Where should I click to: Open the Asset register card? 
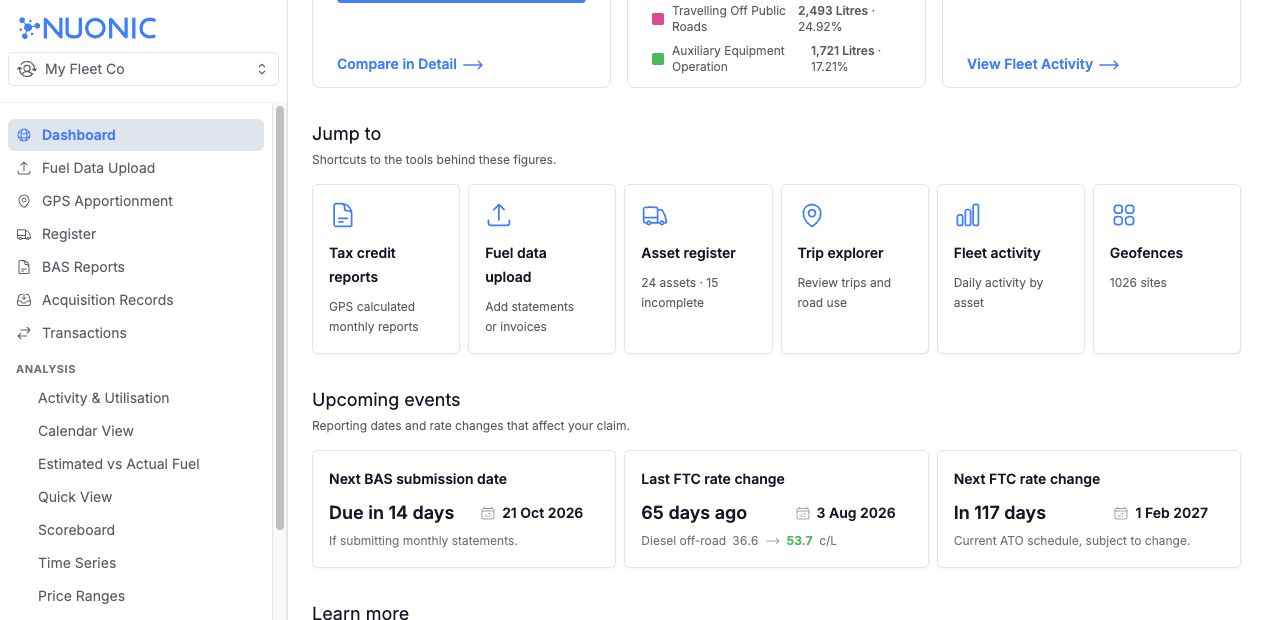[698, 268]
